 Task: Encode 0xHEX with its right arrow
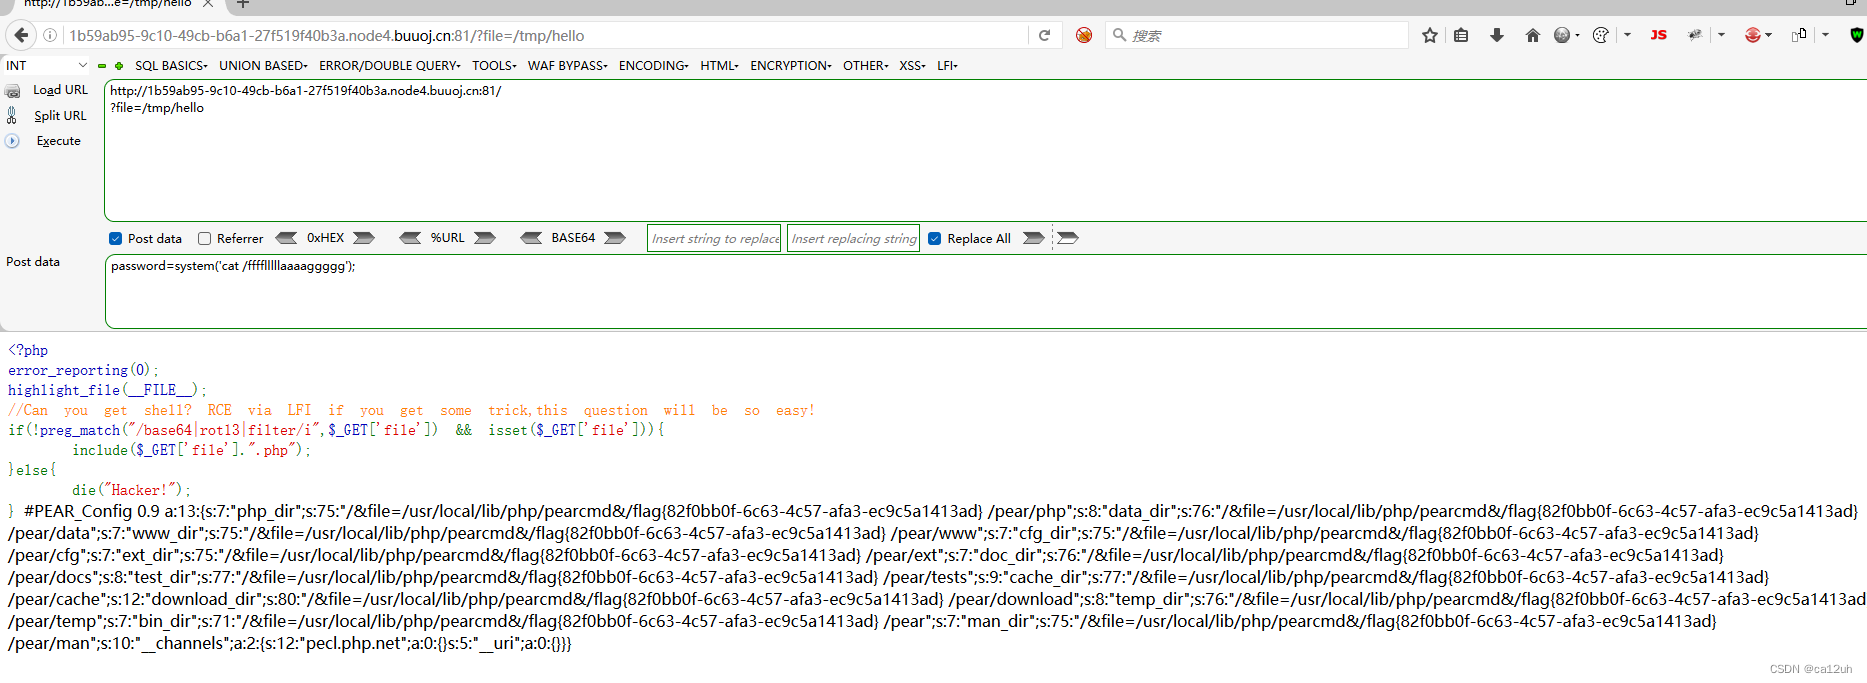click(364, 238)
